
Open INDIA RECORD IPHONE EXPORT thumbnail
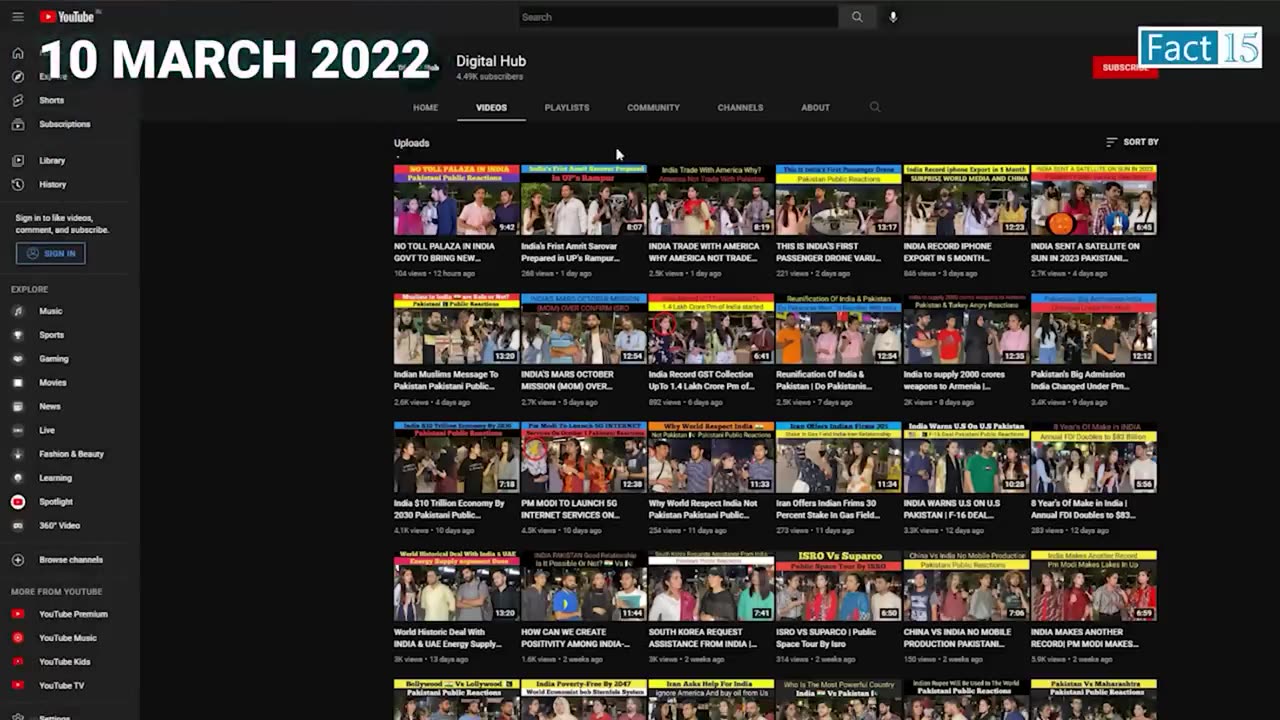[x=966, y=200]
